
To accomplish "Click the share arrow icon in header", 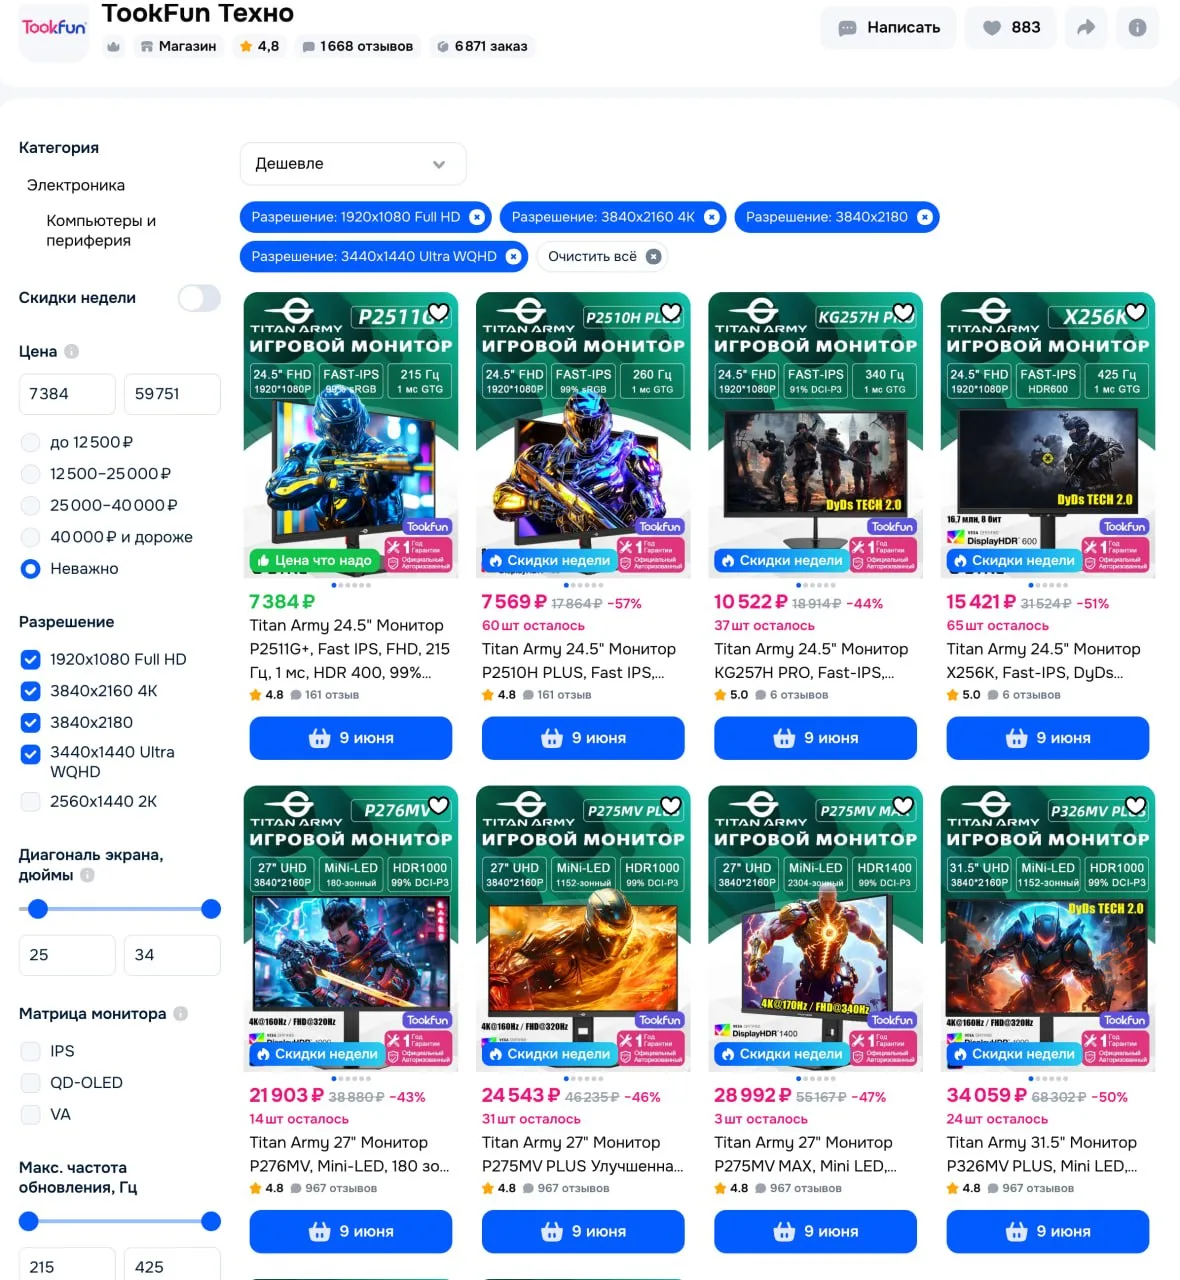I will [x=1085, y=28].
